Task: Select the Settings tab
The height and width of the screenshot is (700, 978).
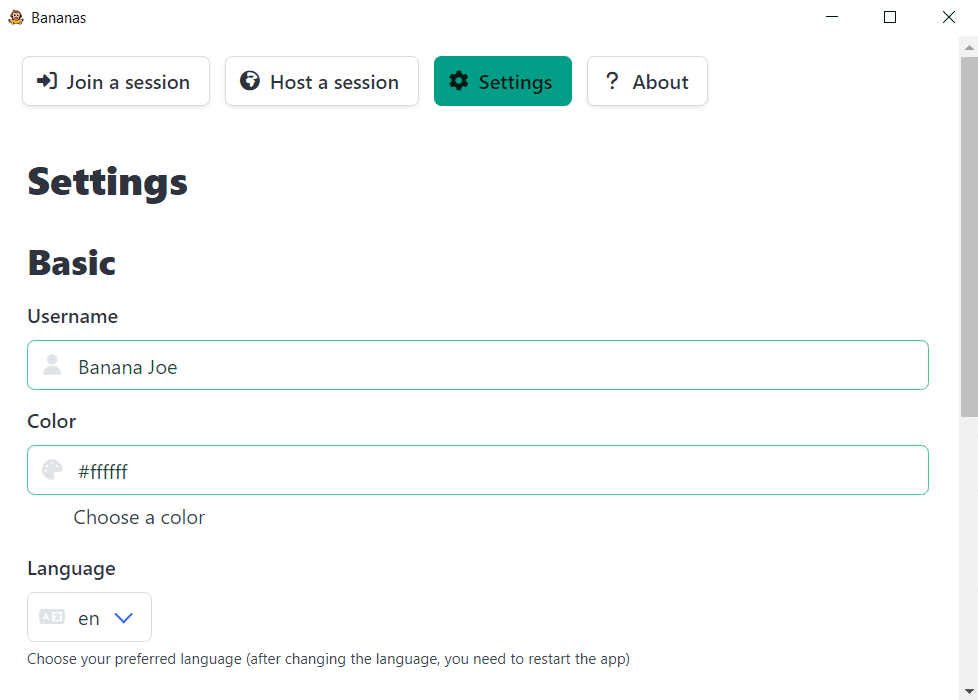Action: [x=503, y=81]
